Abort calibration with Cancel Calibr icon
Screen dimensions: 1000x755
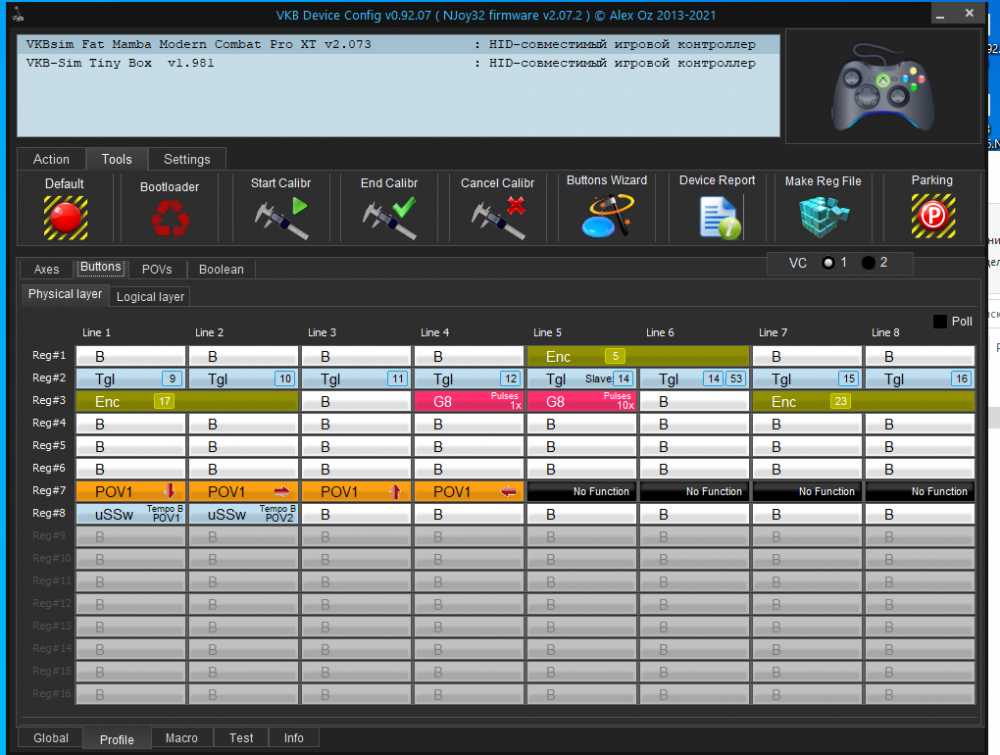click(498, 218)
